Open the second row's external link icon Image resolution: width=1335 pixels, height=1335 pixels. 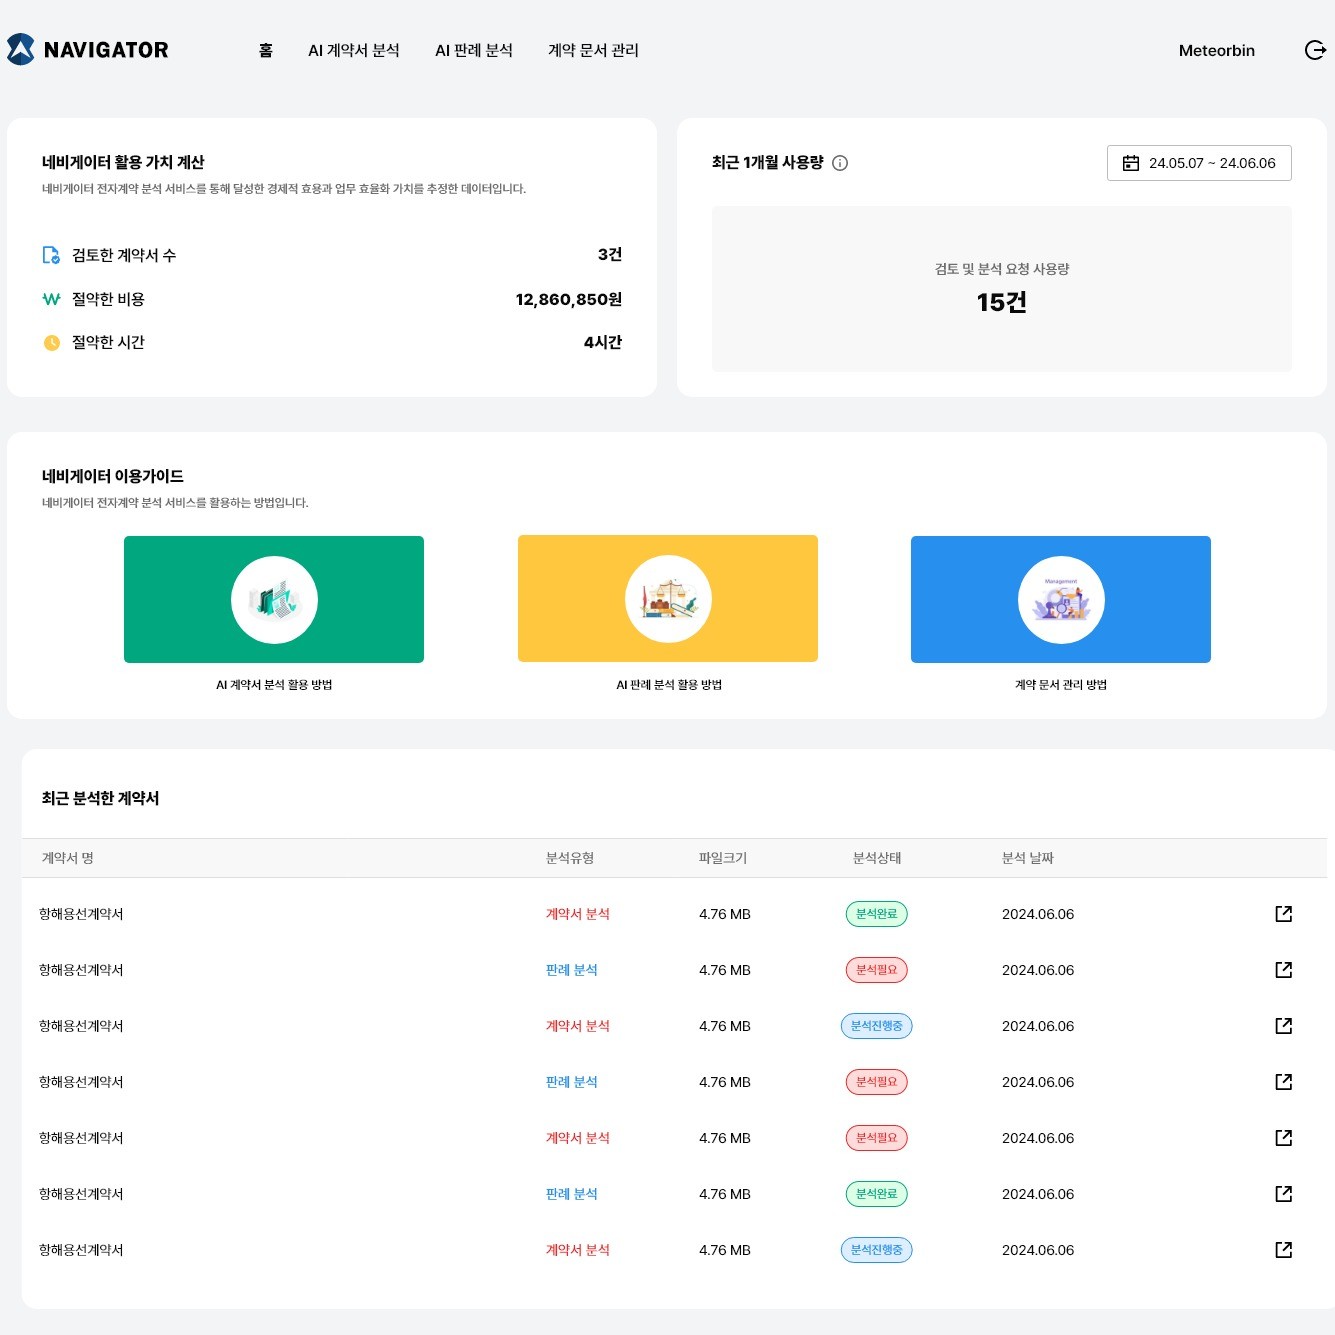(x=1284, y=970)
